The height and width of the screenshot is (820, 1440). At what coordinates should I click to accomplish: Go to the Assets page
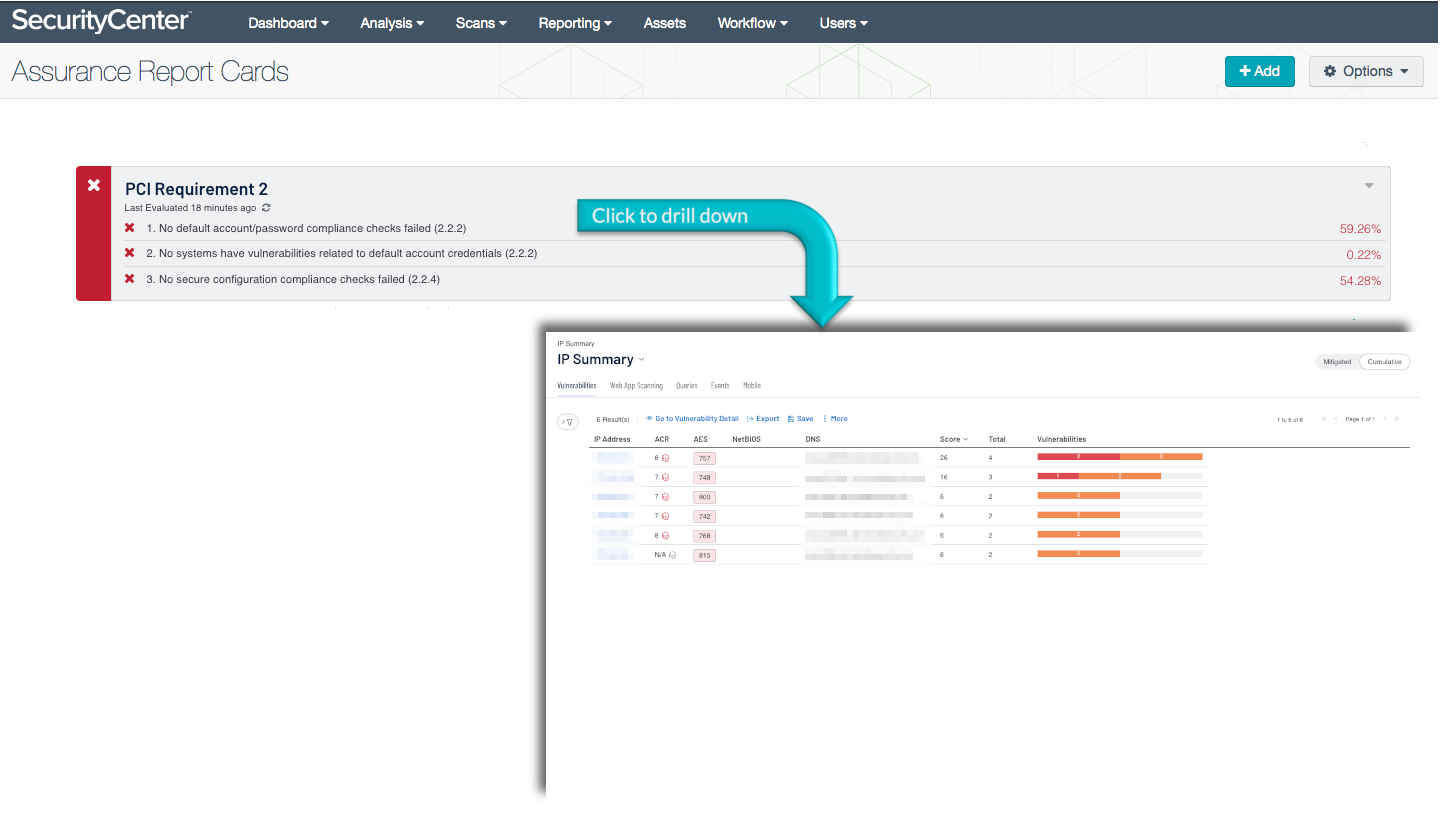point(665,23)
